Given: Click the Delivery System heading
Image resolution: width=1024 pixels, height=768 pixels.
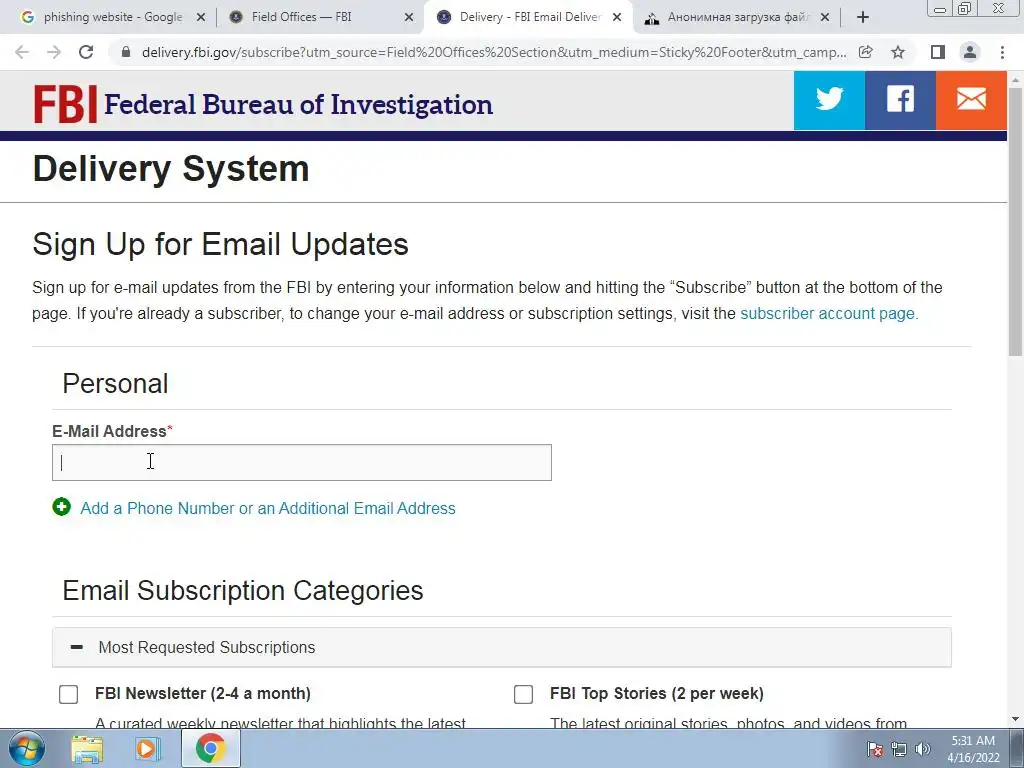Looking at the screenshot, I should [x=171, y=168].
